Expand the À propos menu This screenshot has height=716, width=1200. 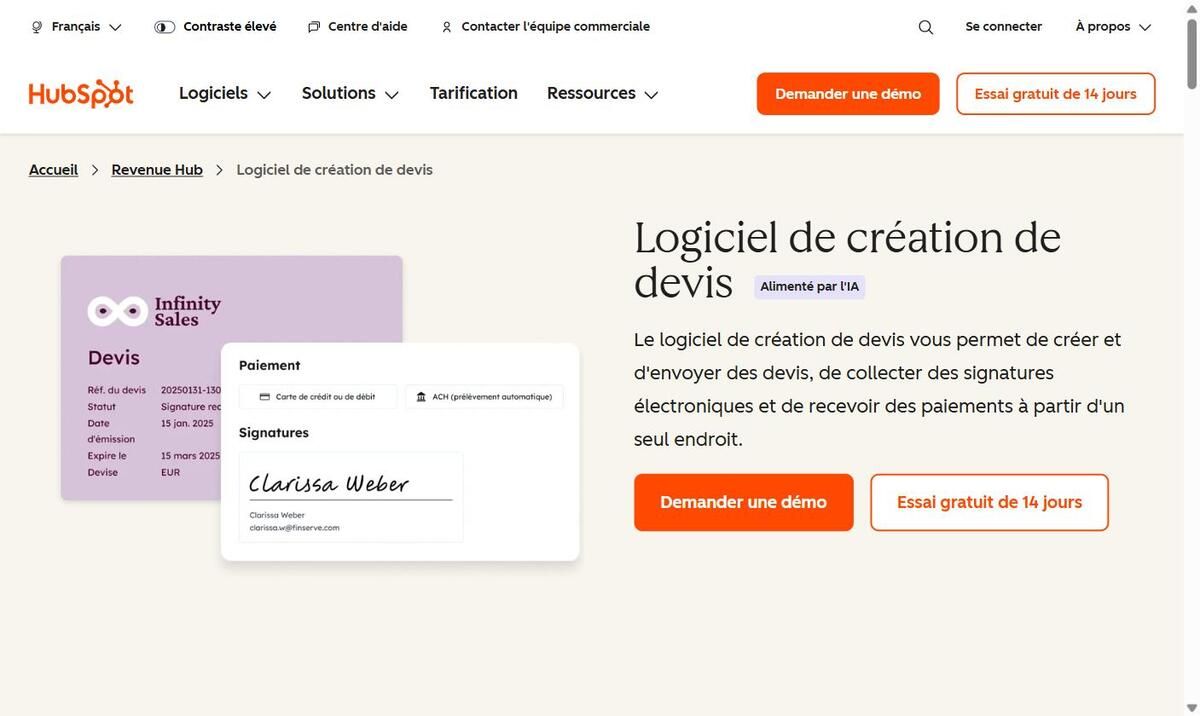[x=1113, y=27]
